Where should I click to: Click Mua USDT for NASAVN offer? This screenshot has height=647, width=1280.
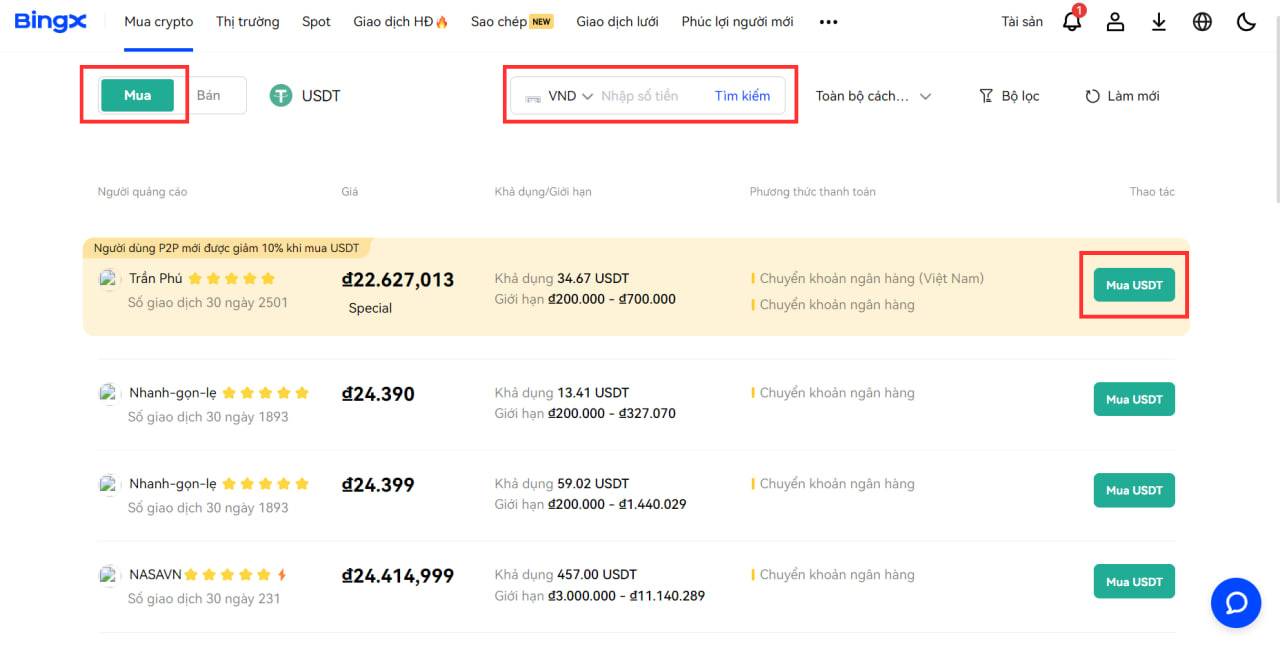point(1134,581)
